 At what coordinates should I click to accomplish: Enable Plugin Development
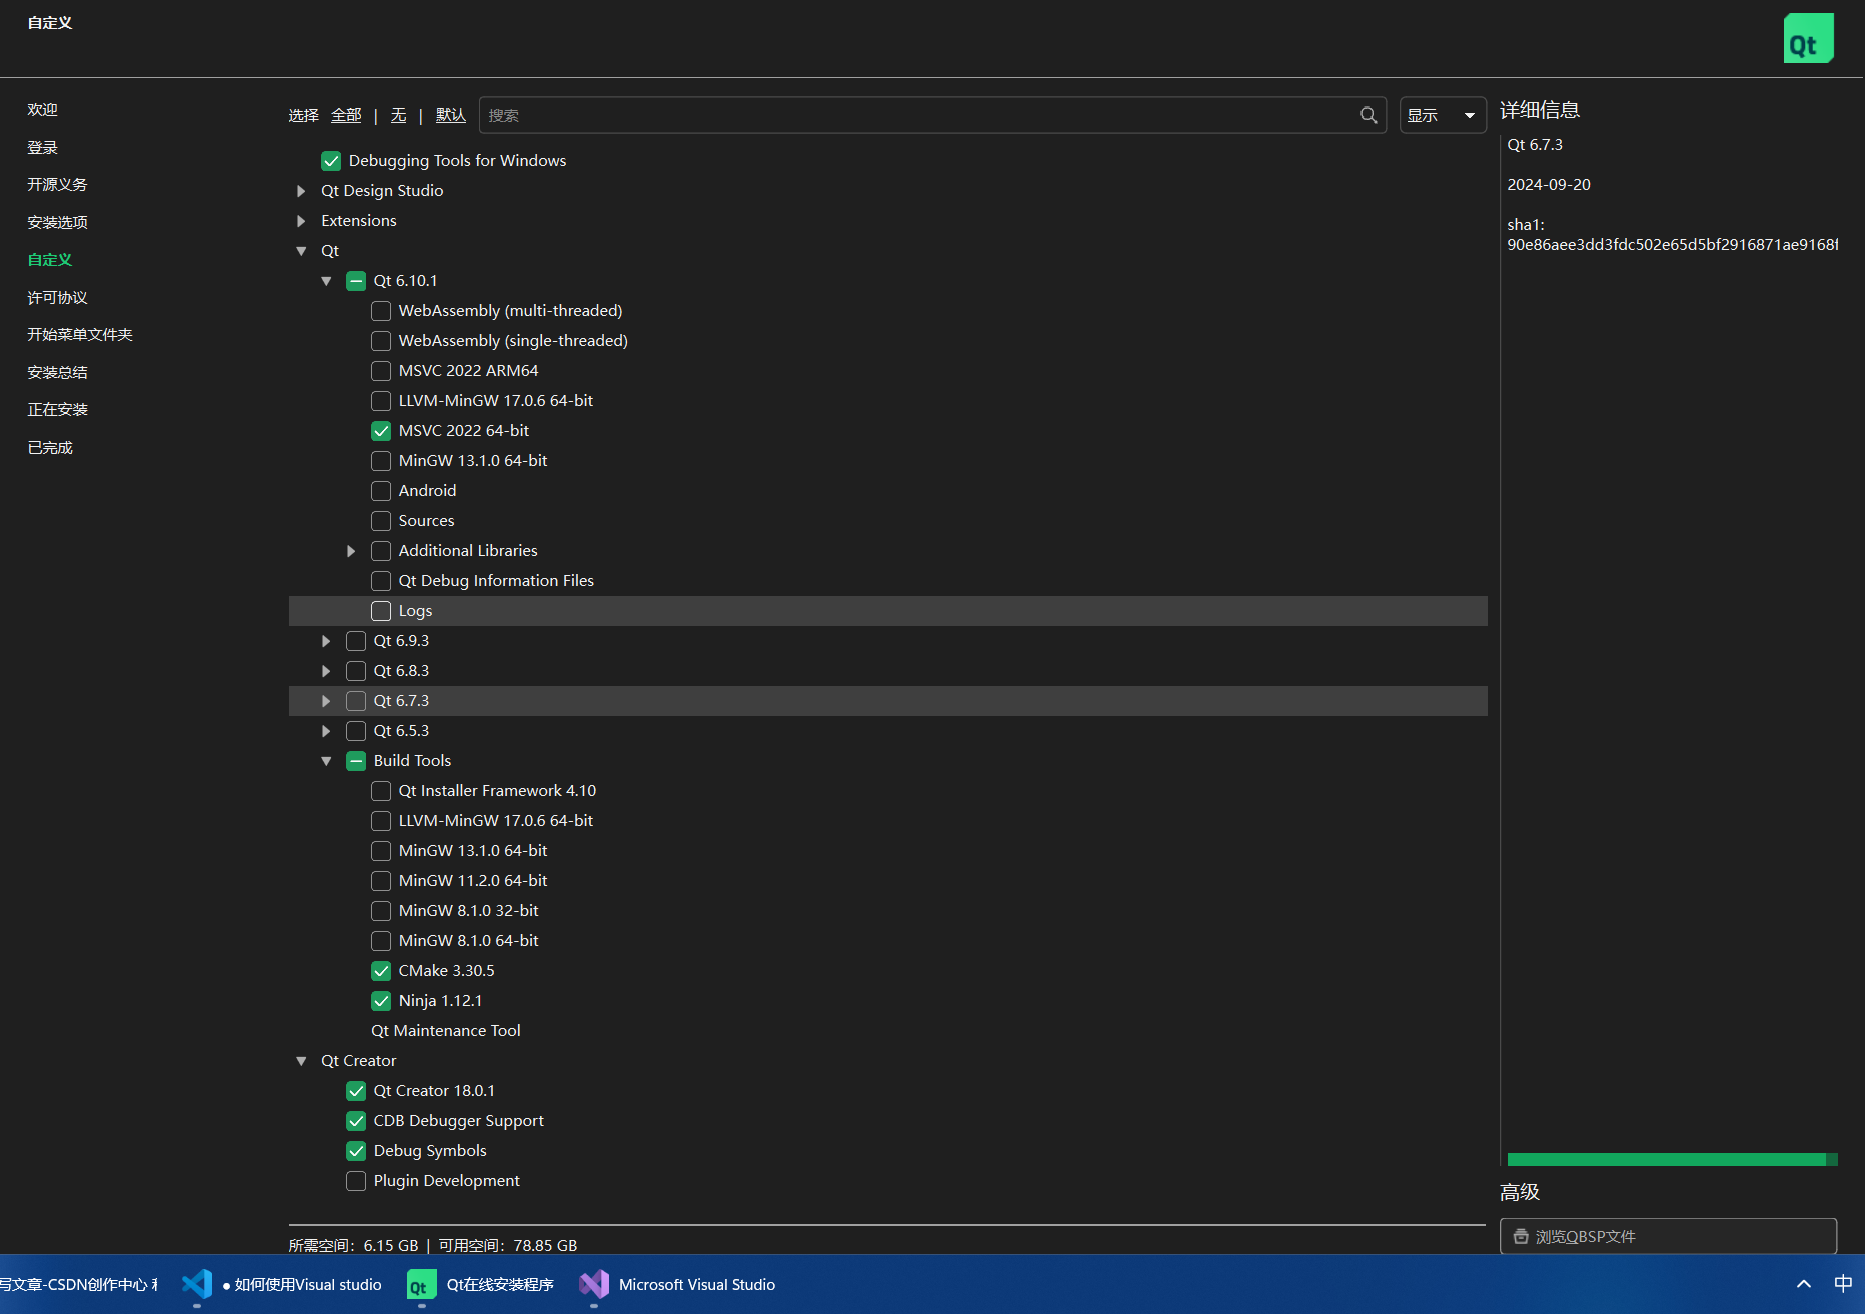pos(356,1181)
